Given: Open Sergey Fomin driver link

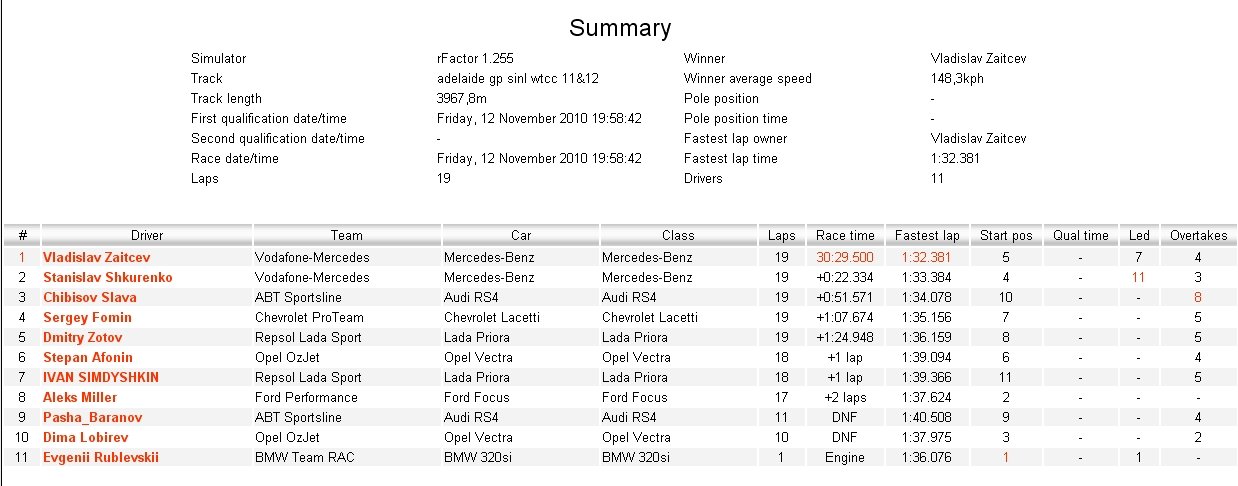Looking at the screenshot, I should [x=87, y=317].
